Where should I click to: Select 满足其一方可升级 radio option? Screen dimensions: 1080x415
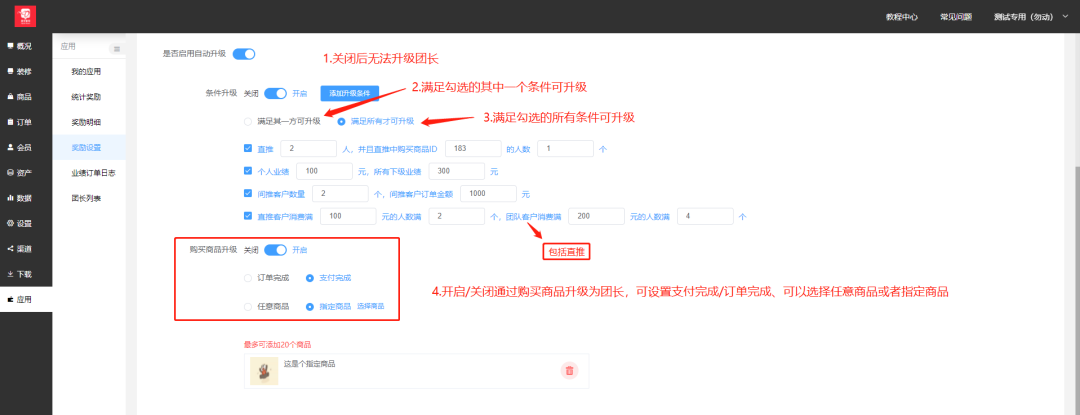(249, 121)
